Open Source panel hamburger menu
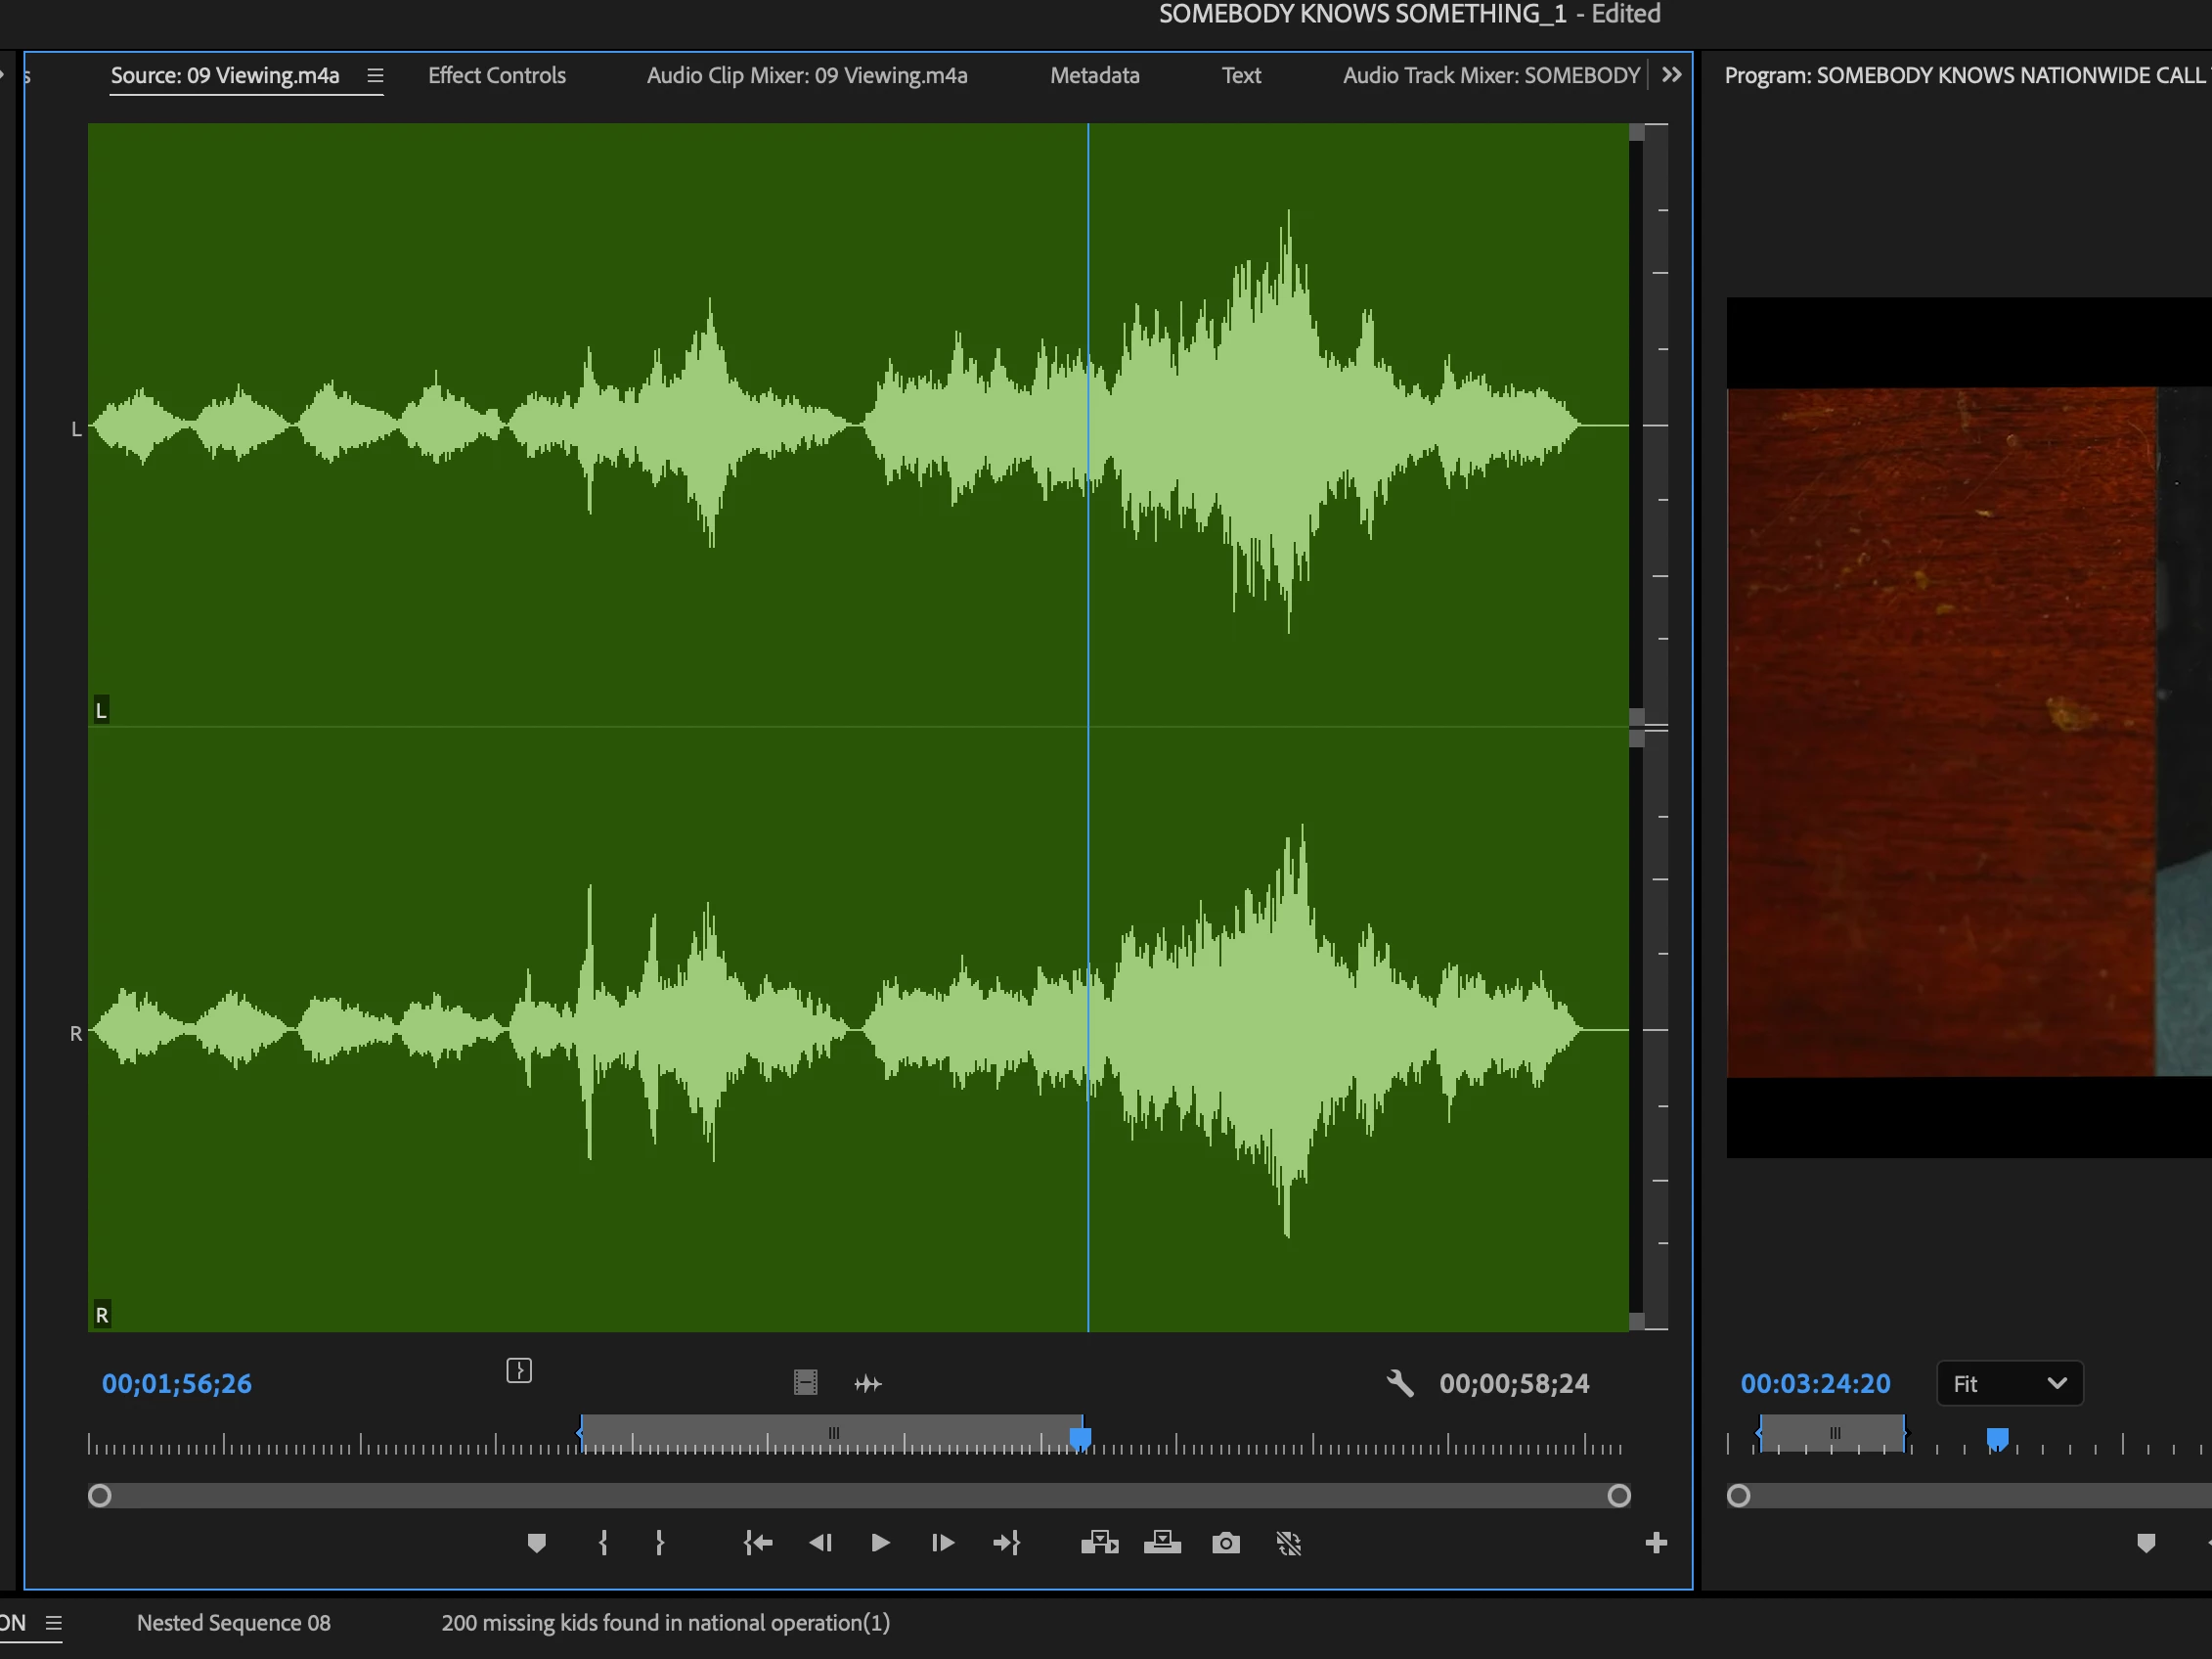Viewport: 2212px width, 1659px height. coord(375,75)
